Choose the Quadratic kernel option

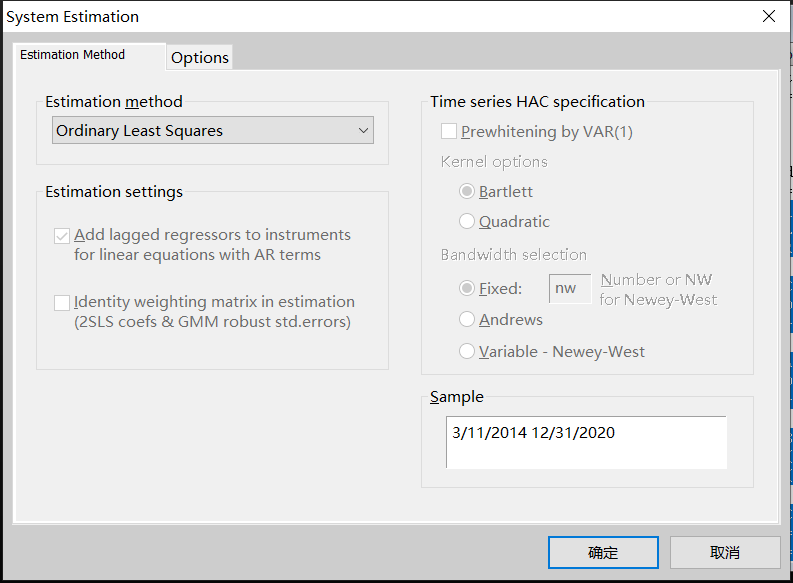[x=467, y=222]
